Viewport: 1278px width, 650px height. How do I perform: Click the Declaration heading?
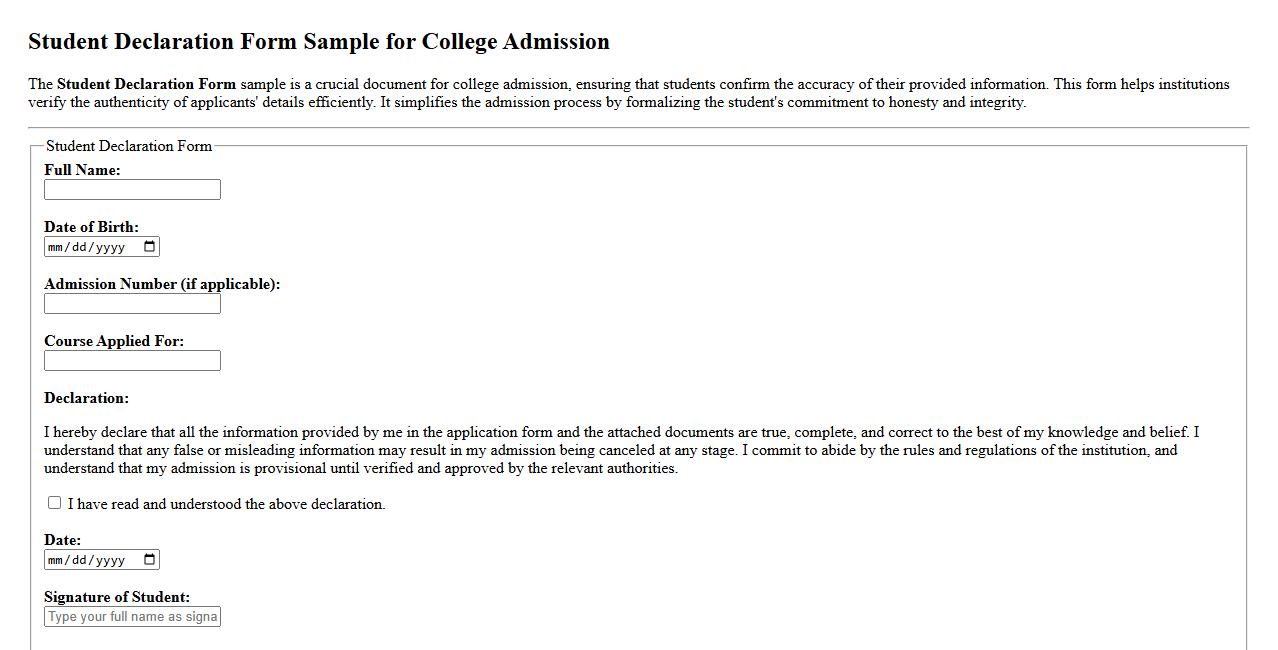[87, 398]
